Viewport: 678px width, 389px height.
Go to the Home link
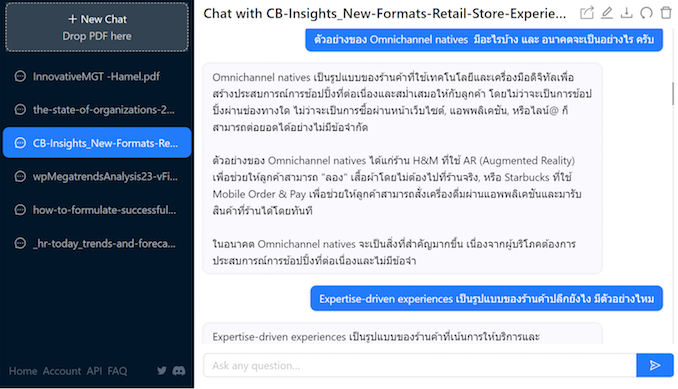coord(23,371)
